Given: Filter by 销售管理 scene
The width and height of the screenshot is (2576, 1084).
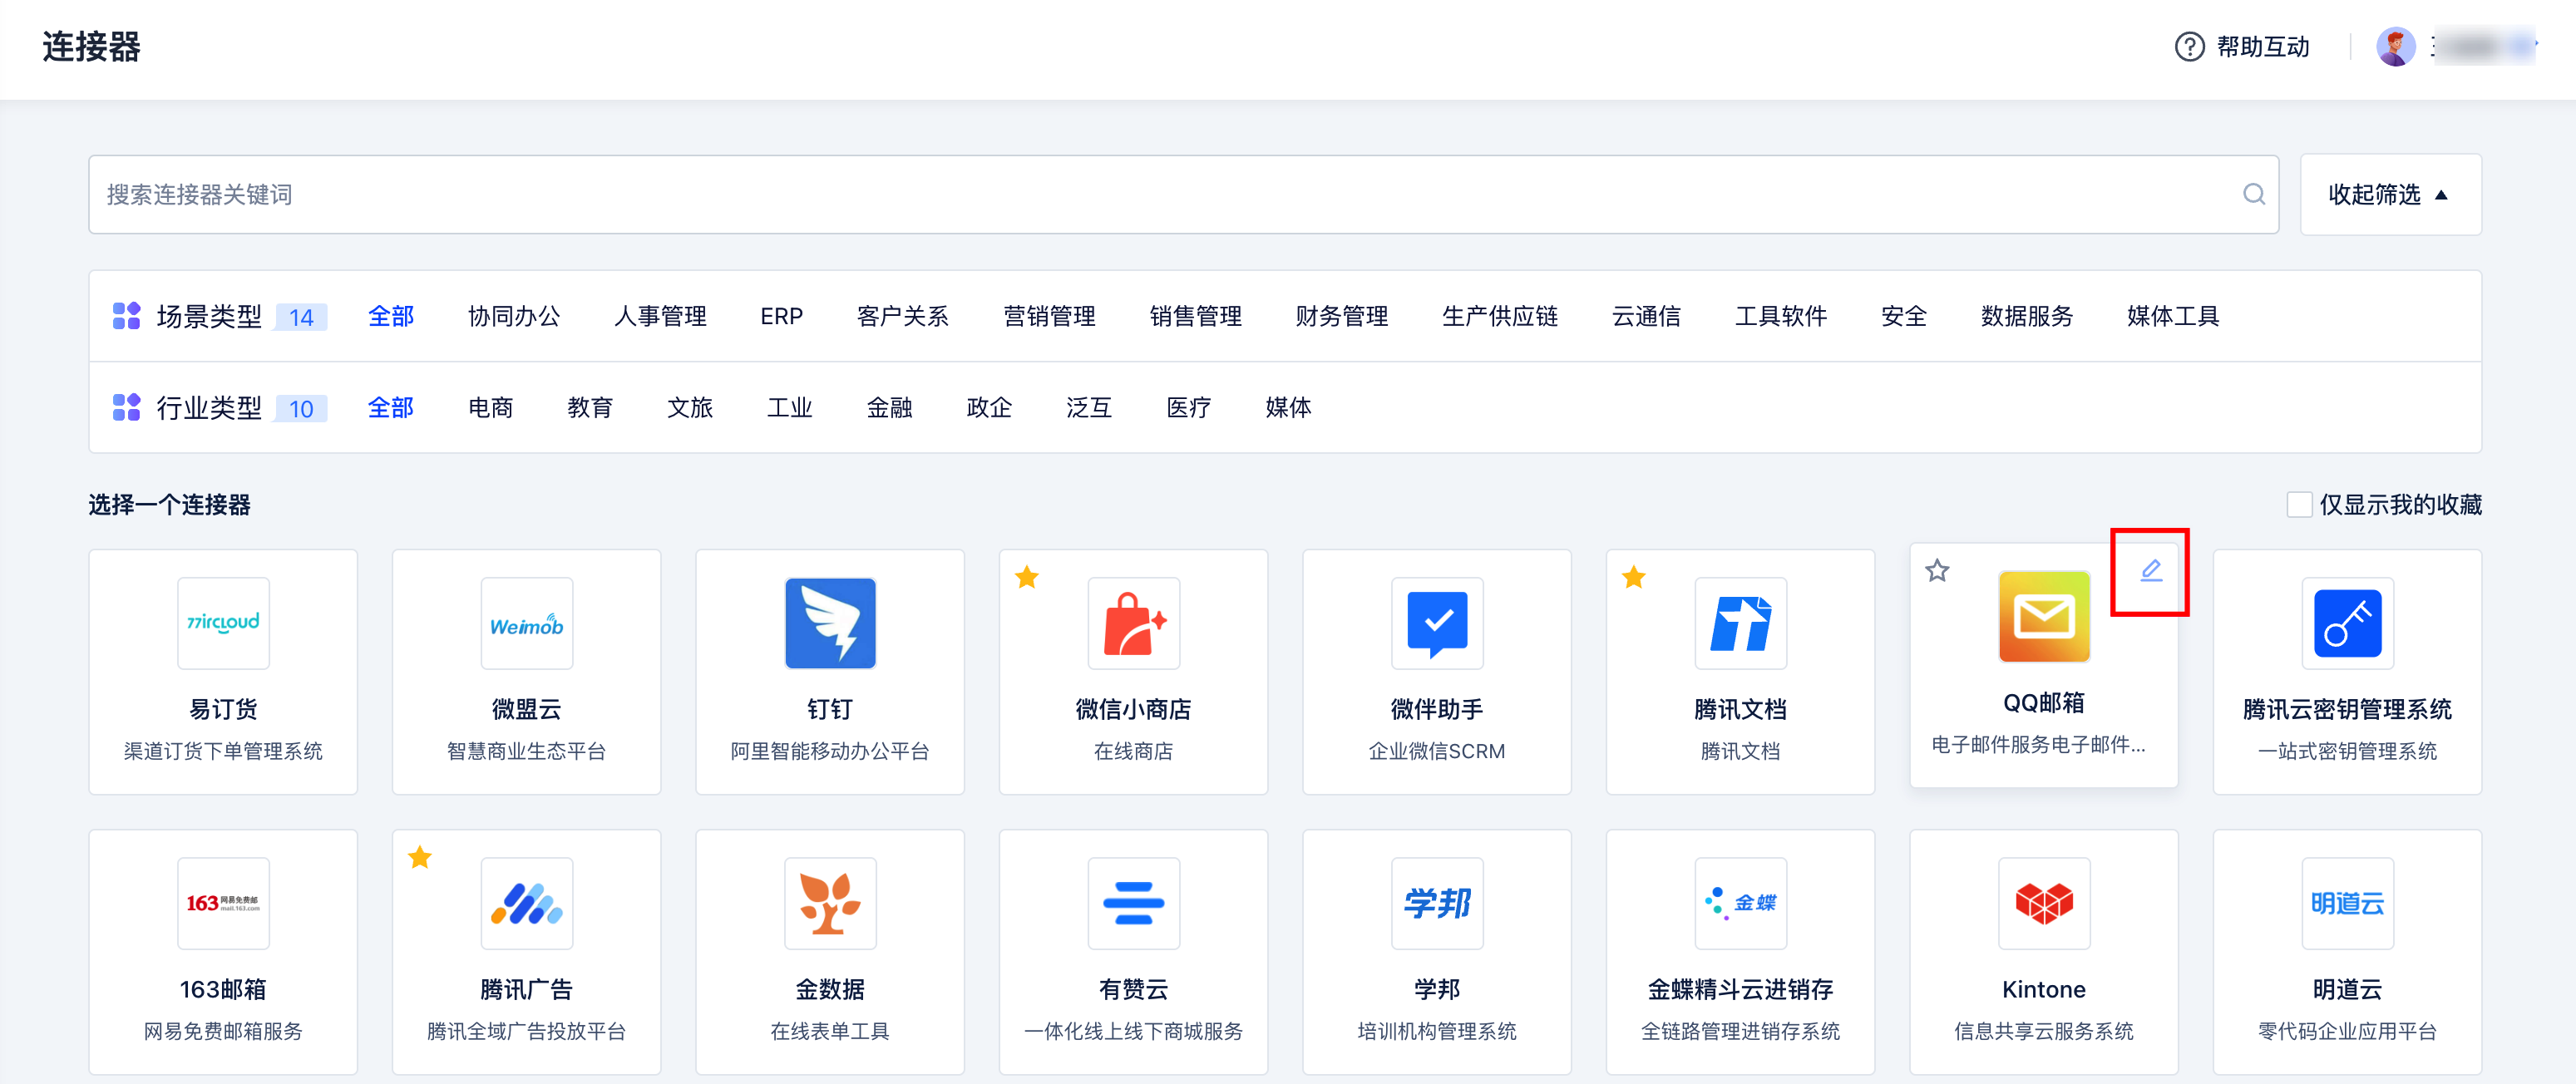Looking at the screenshot, I should [x=1195, y=316].
